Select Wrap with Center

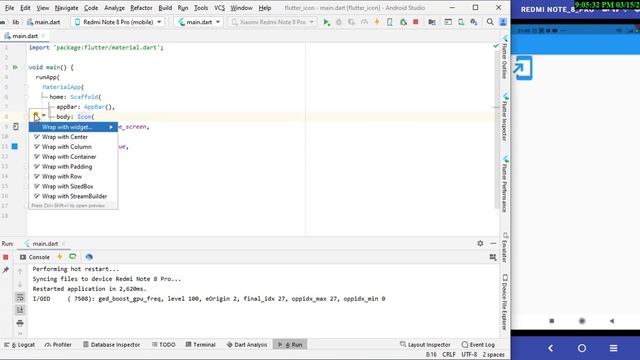pyautogui.click(x=73, y=137)
